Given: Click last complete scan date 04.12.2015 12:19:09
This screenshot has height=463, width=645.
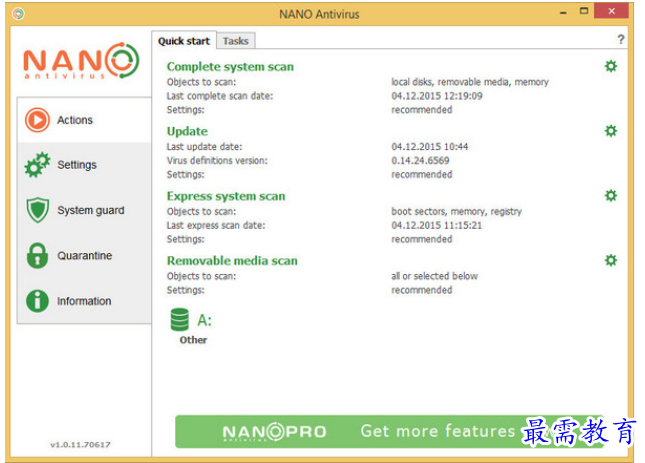Looking at the screenshot, I should point(437,96).
